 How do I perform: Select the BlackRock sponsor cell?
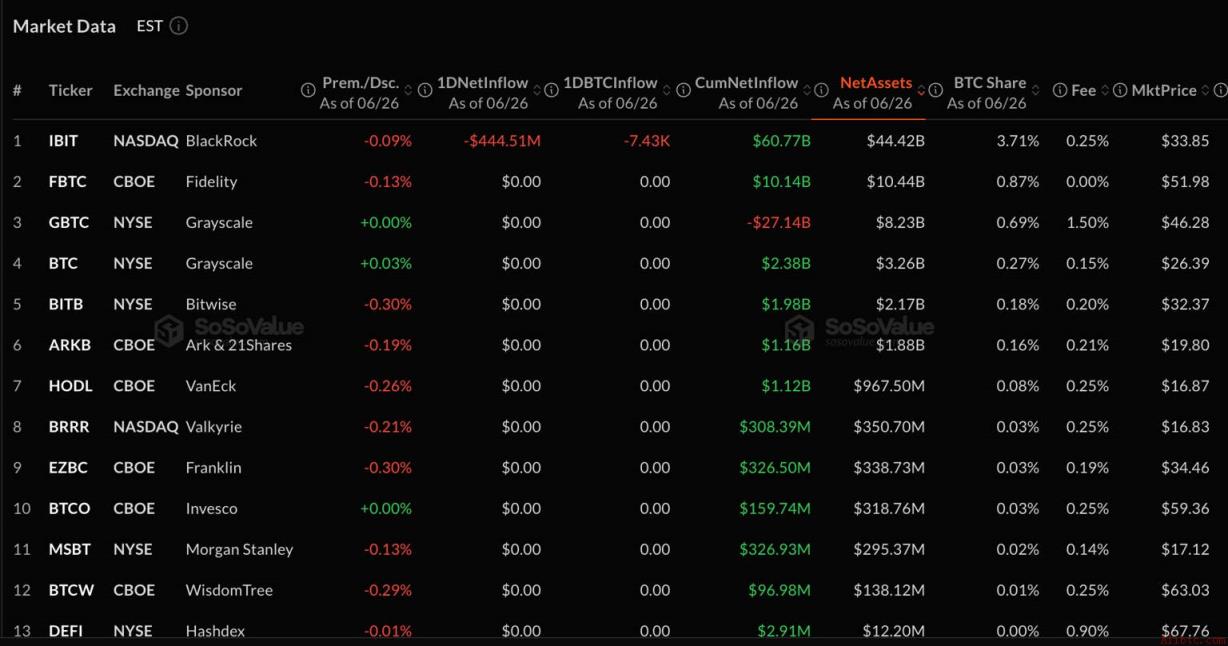(221, 141)
